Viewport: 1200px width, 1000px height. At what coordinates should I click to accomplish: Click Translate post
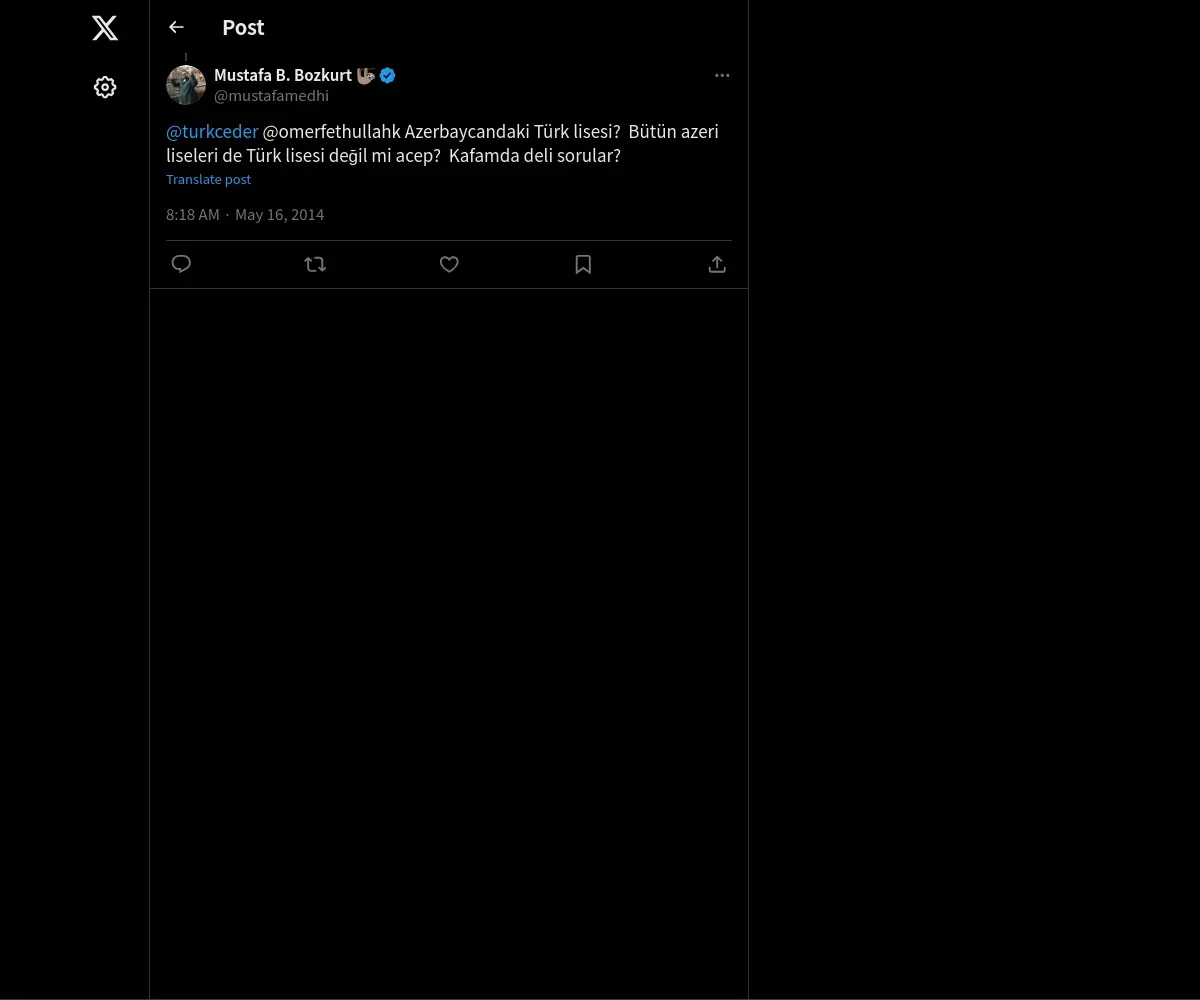(x=208, y=179)
